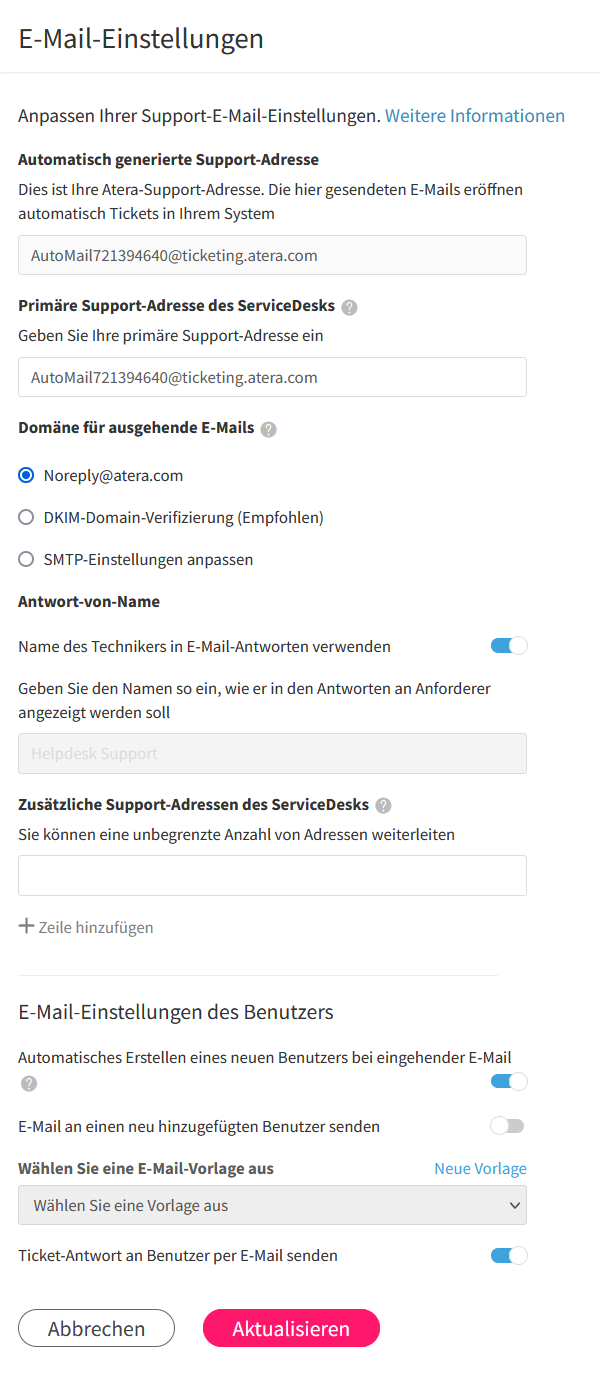
Task: Disable Name des Technikers in E-Mail-Antworten toggle
Action: (509, 646)
